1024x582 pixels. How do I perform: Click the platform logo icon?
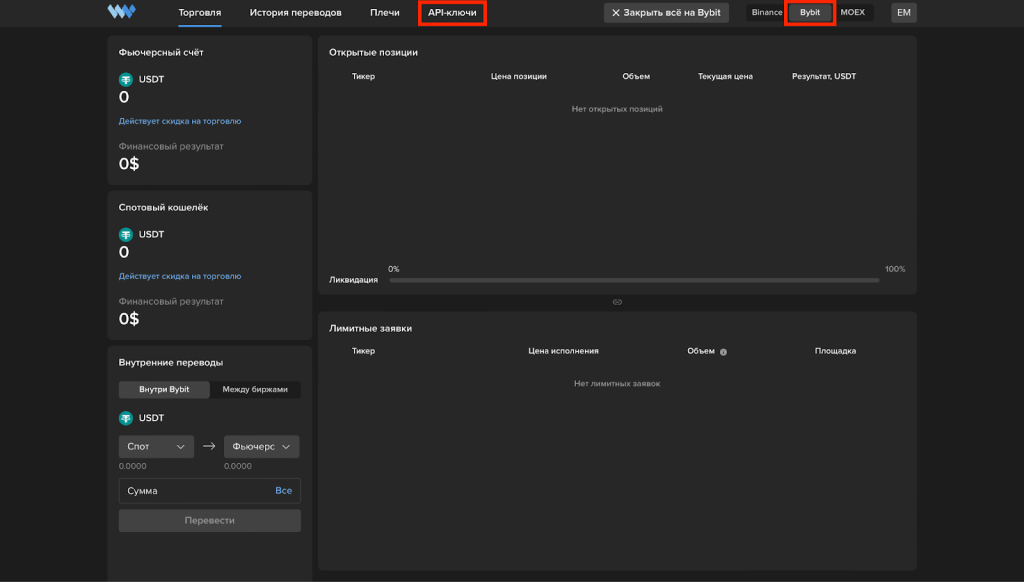(122, 13)
